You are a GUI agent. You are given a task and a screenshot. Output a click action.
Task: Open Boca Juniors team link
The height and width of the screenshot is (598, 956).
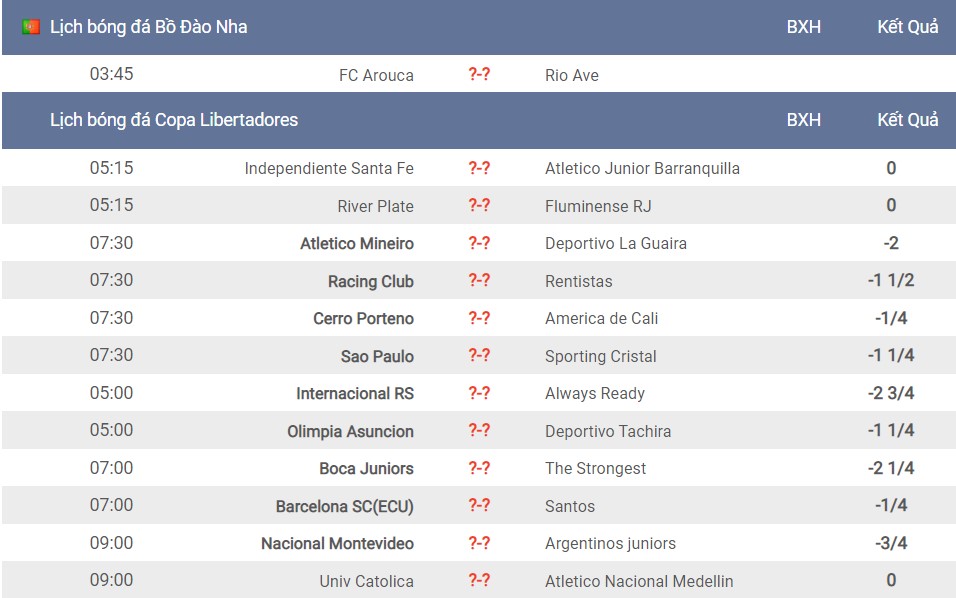[366, 468]
